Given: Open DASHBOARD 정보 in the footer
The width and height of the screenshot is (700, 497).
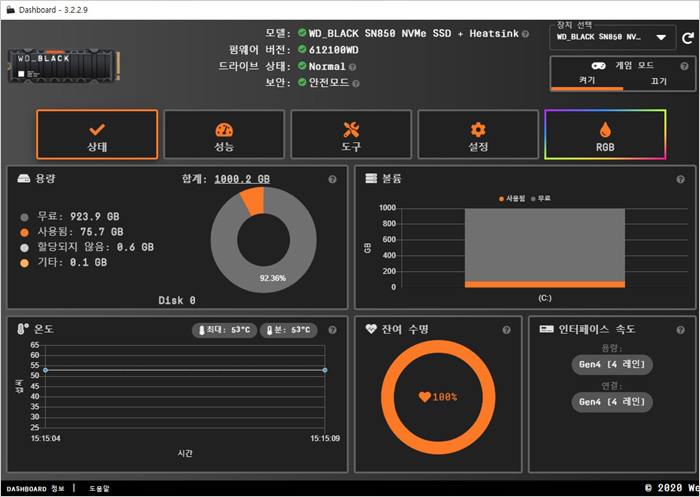Looking at the screenshot, I should (35, 489).
